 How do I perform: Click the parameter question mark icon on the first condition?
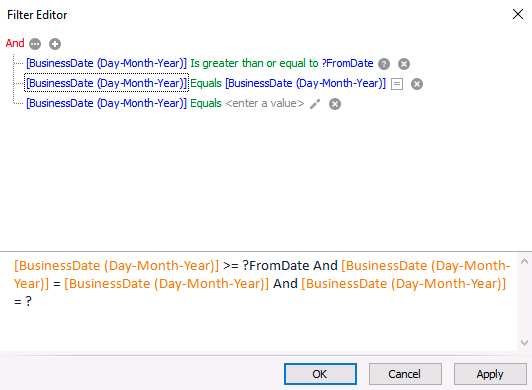click(x=384, y=64)
